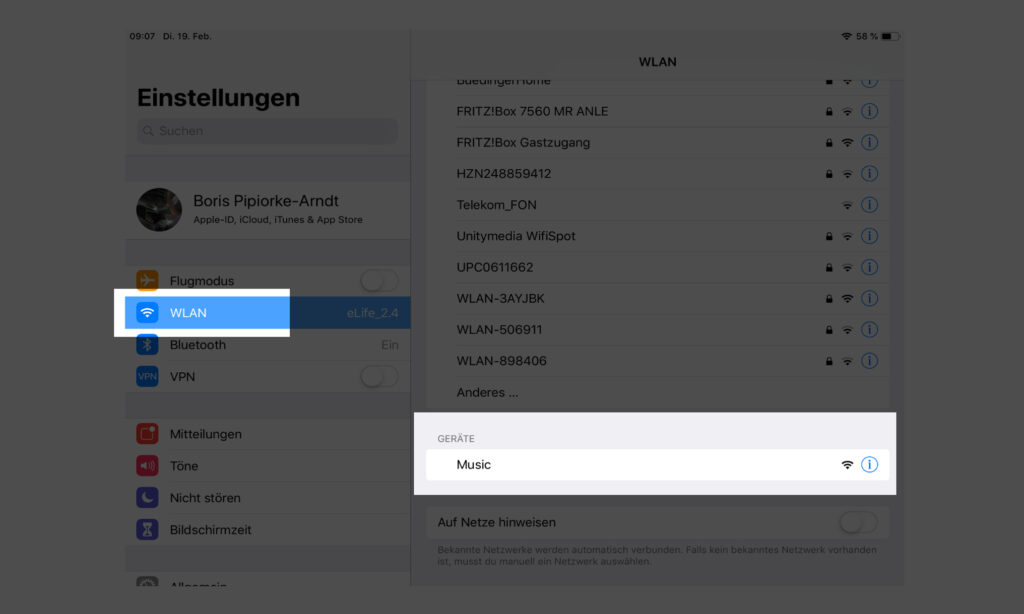Choose Anderes ... network option

(x=658, y=393)
